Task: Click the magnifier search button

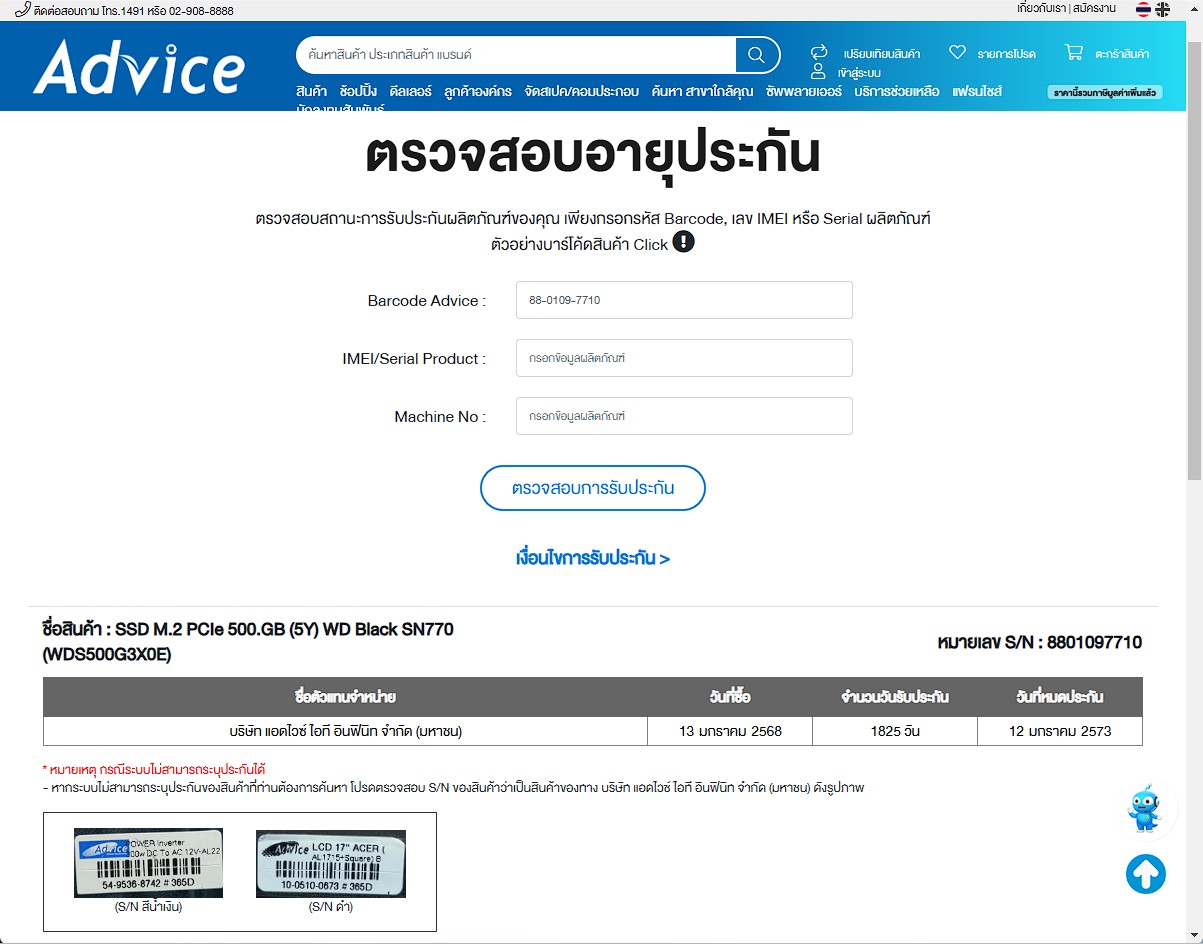Action: (x=757, y=55)
